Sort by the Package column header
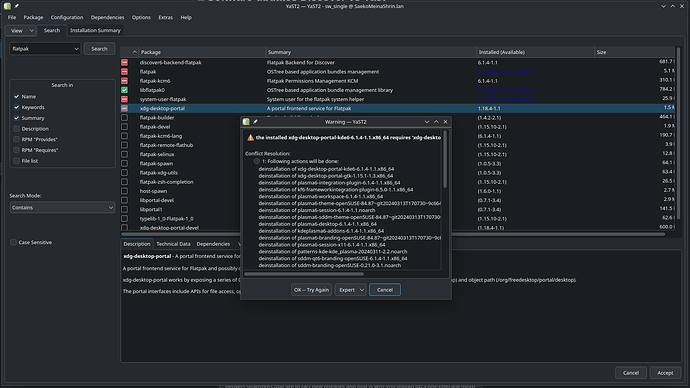The width and height of the screenshot is (690, 388). coord(202,52)
